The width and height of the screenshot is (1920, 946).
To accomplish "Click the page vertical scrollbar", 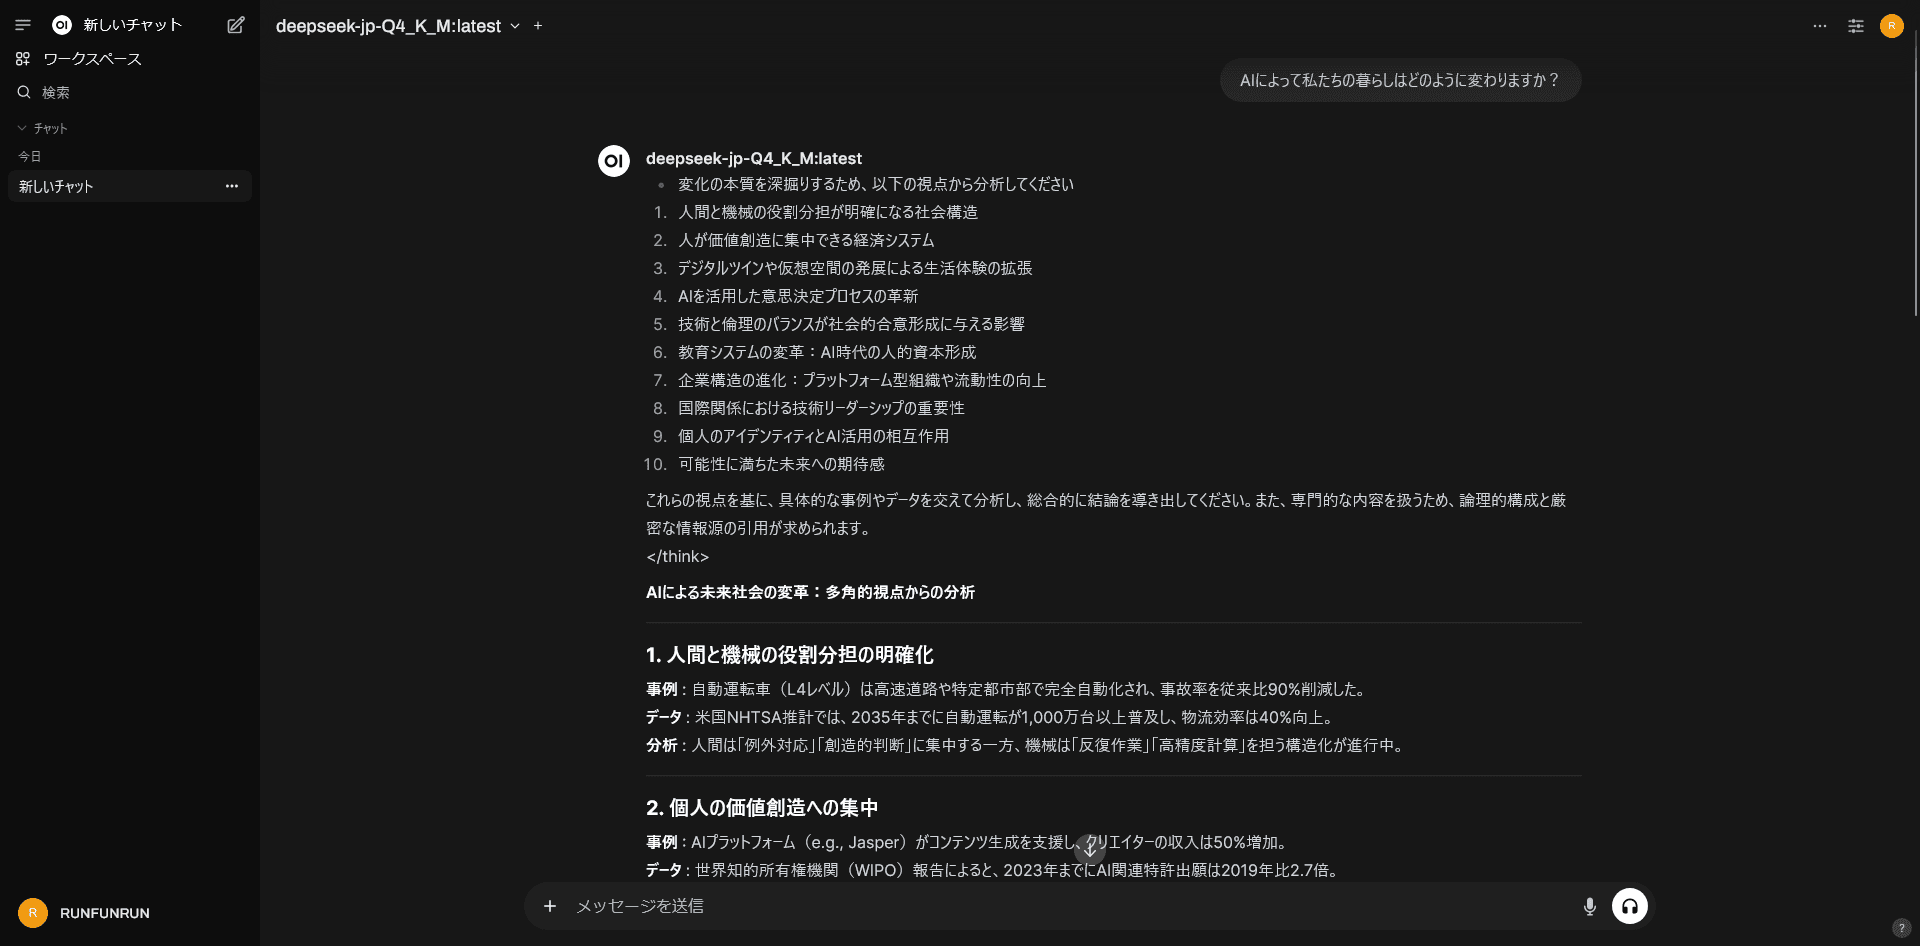I will [x=1915, y=175].
